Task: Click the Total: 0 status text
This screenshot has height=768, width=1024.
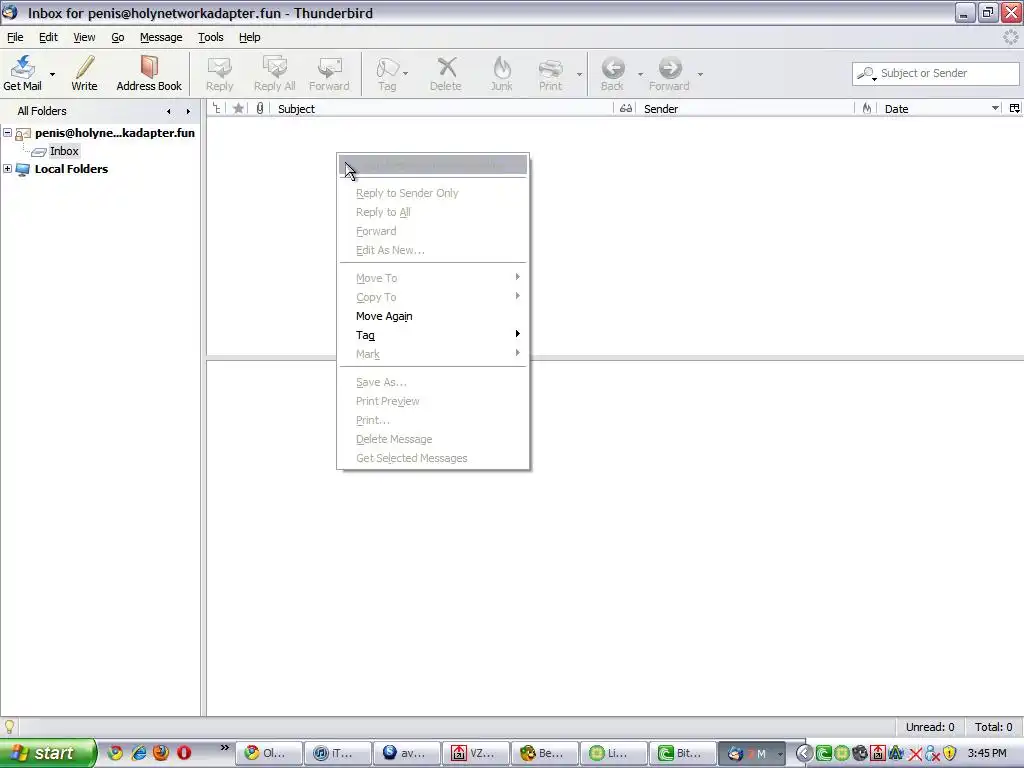Action: 993,727
